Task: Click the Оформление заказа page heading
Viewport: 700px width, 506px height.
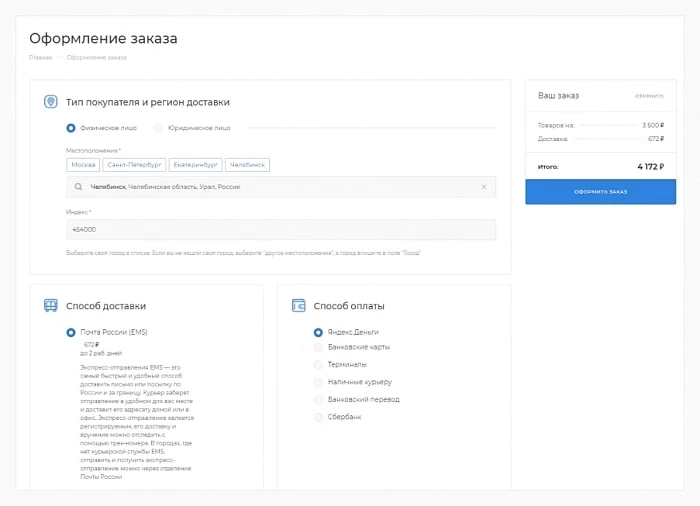Action: [x=103, y=38]
